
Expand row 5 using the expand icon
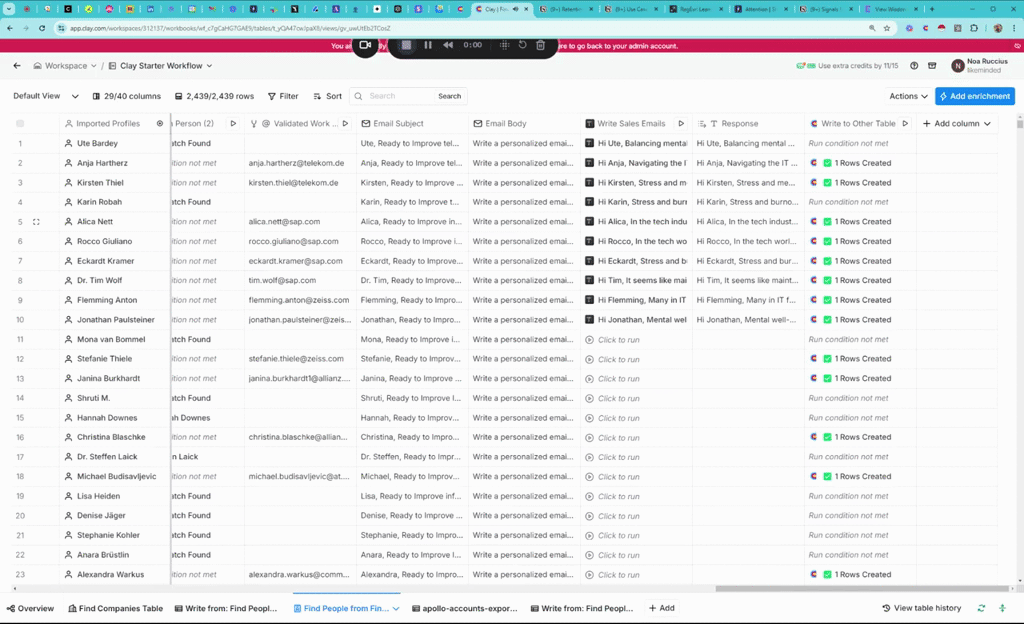[36, 222]
